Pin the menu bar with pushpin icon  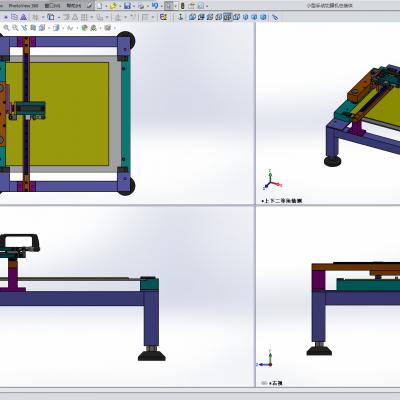tap(89, 6)
